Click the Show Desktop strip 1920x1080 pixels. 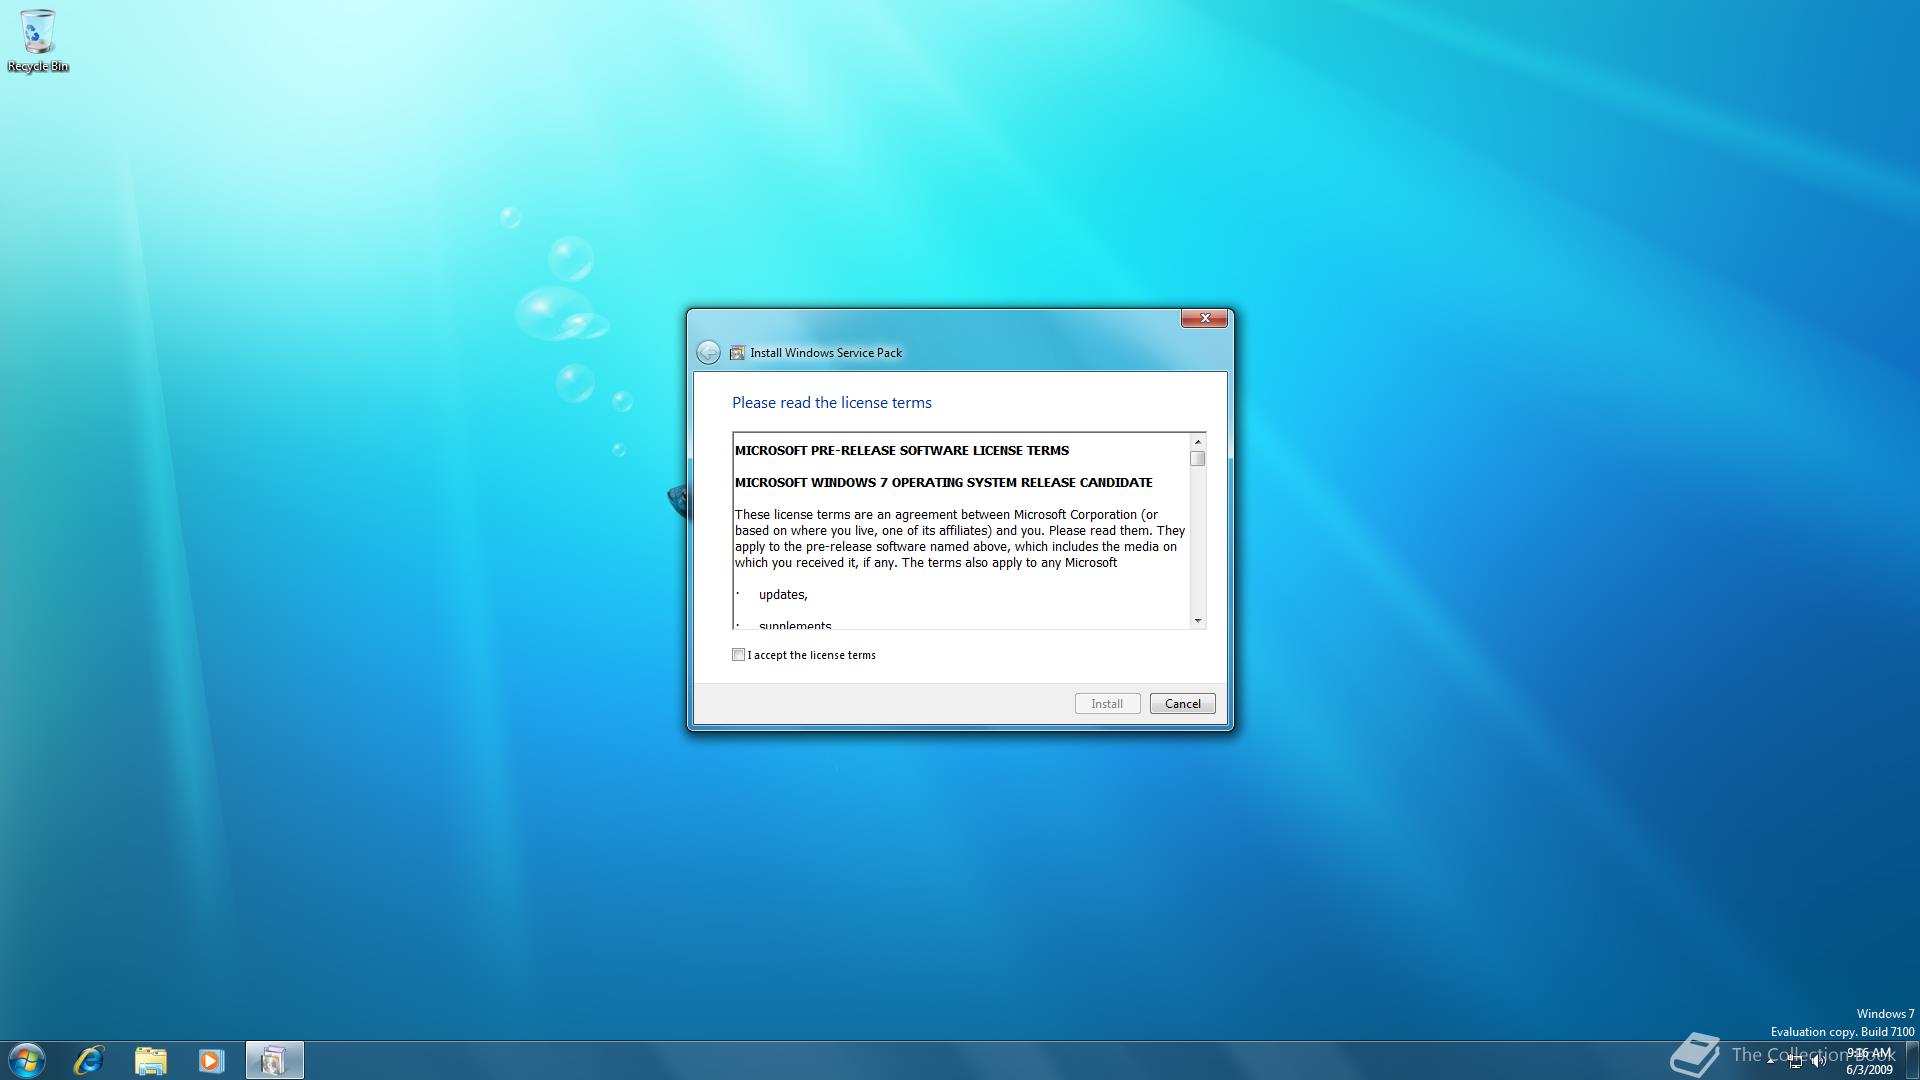pos(1912,1060)
